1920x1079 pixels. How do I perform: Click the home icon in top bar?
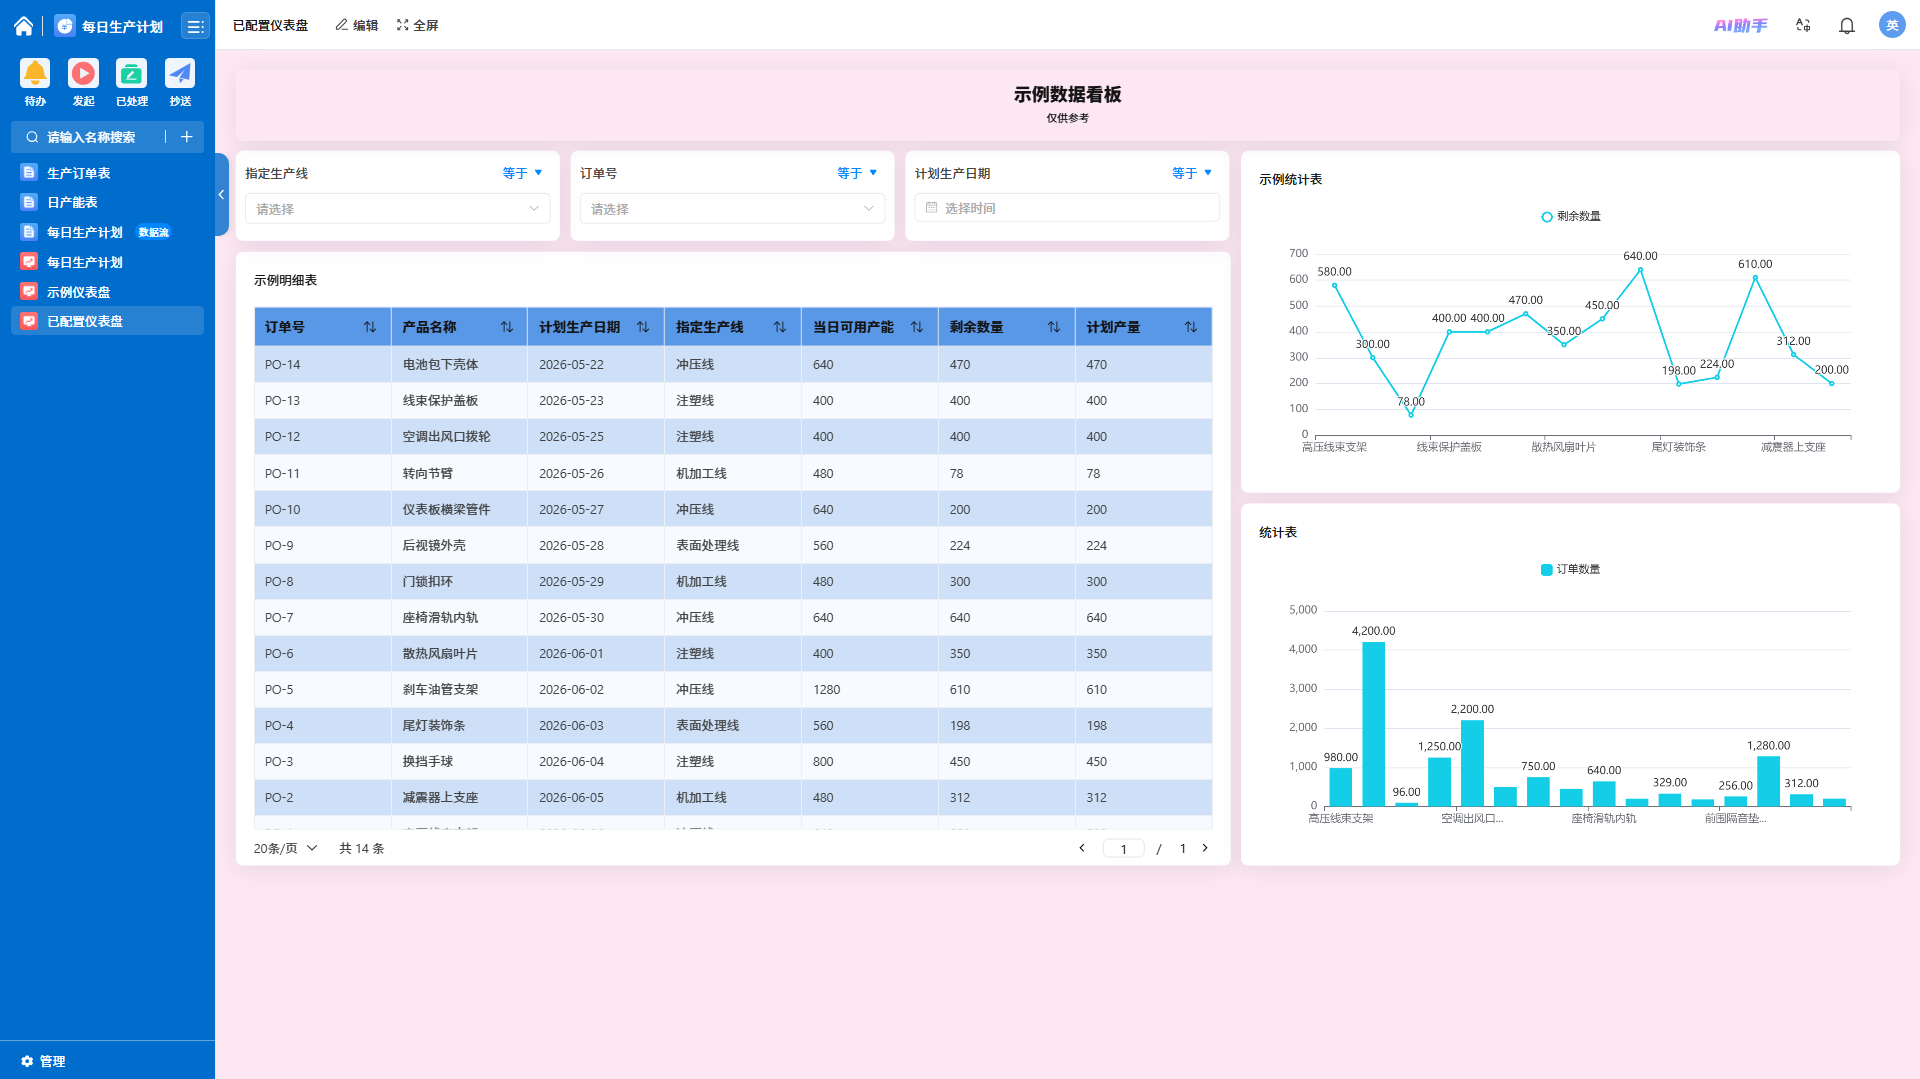point(23,26)
